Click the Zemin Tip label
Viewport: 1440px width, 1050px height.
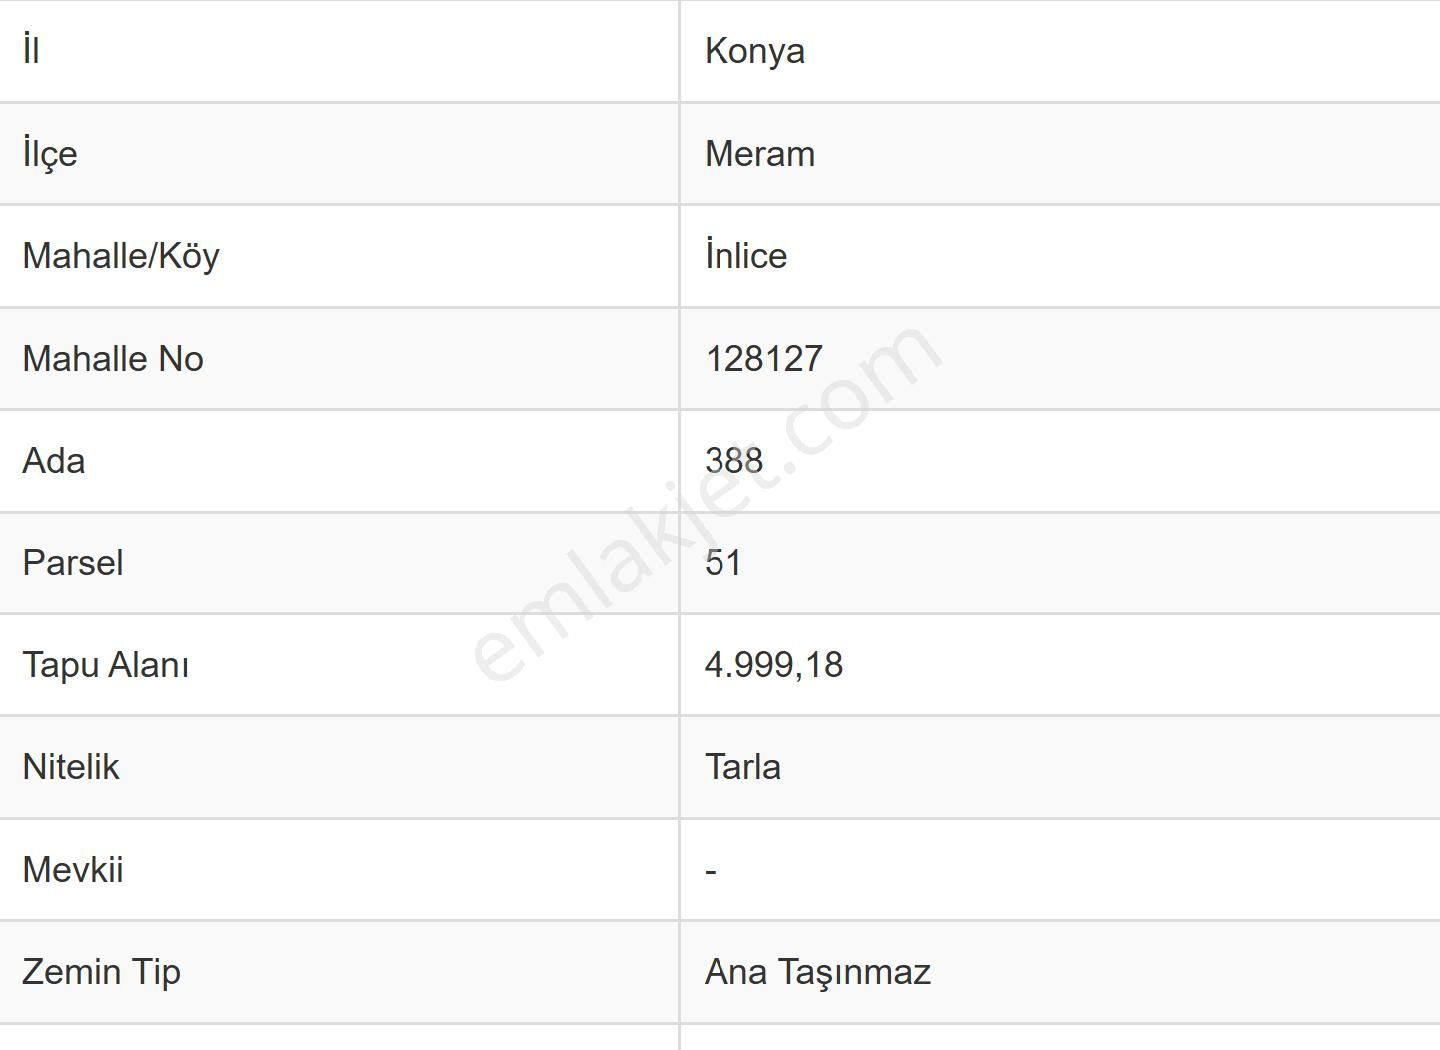[101, 972]
